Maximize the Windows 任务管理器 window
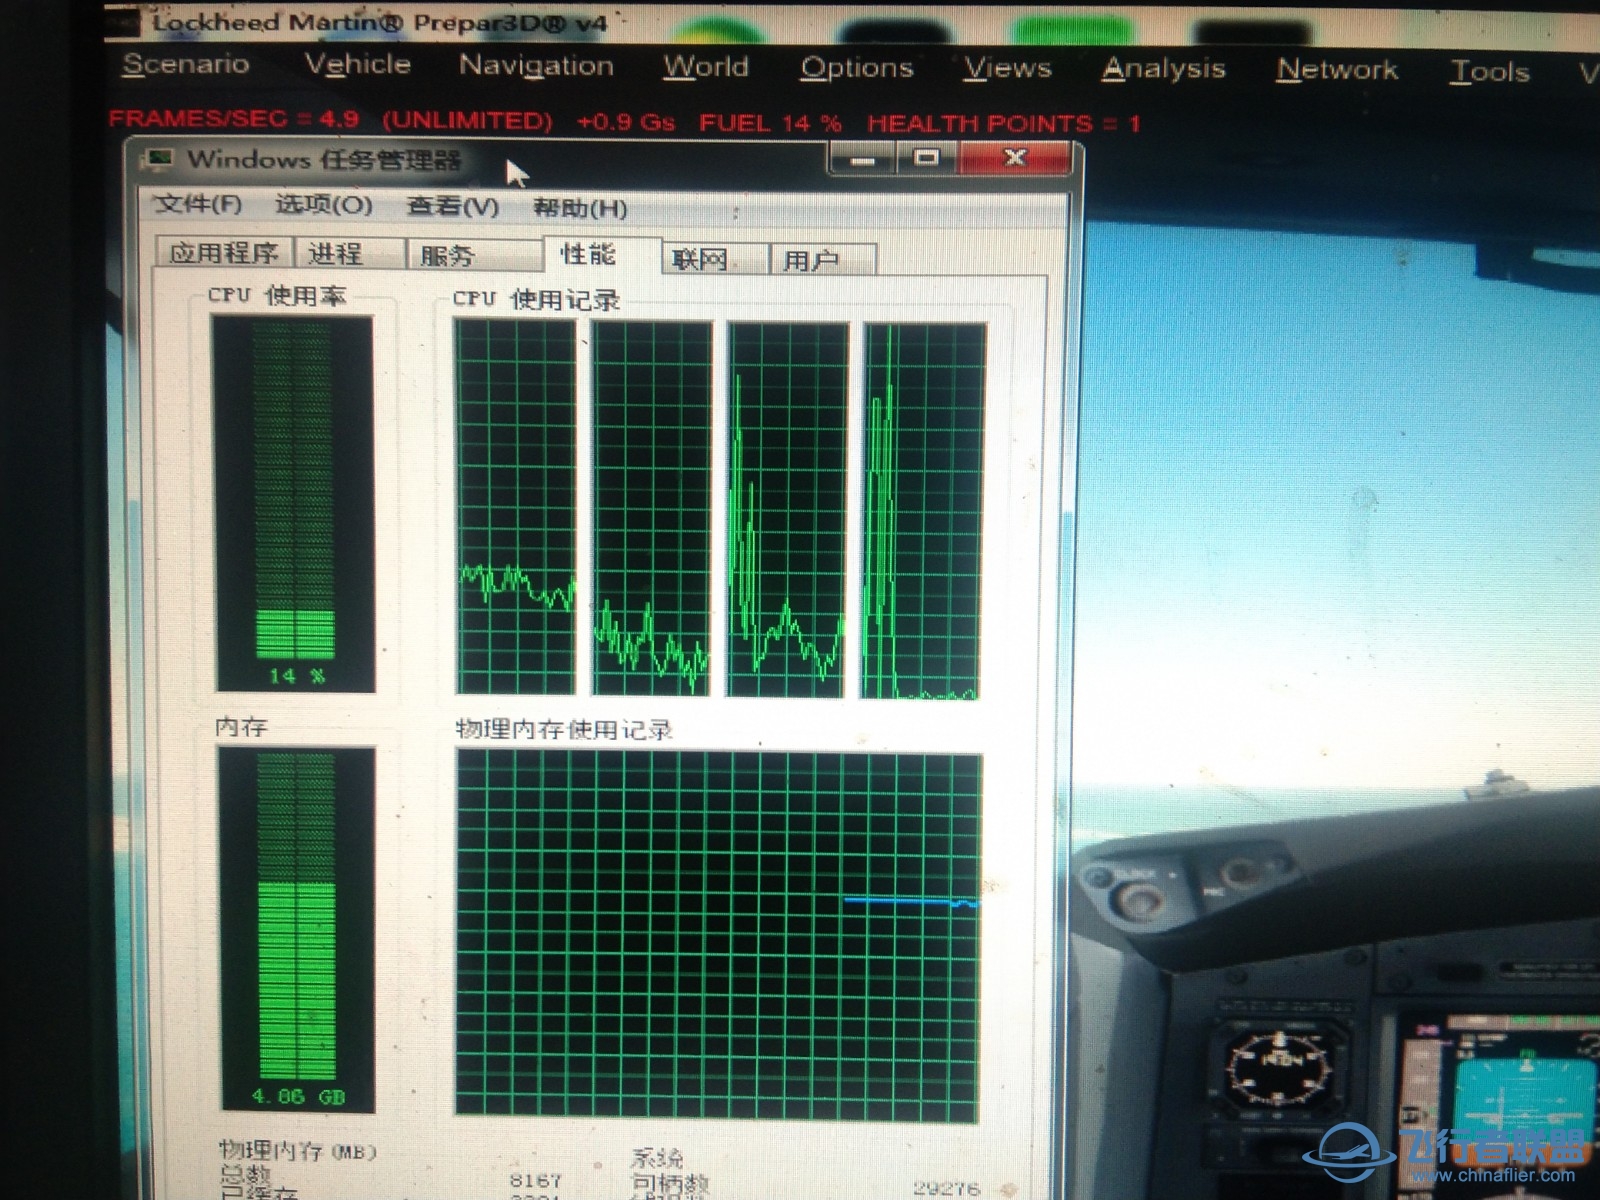Viewport: 1600px width, 1200px height. tap(926, 158)
